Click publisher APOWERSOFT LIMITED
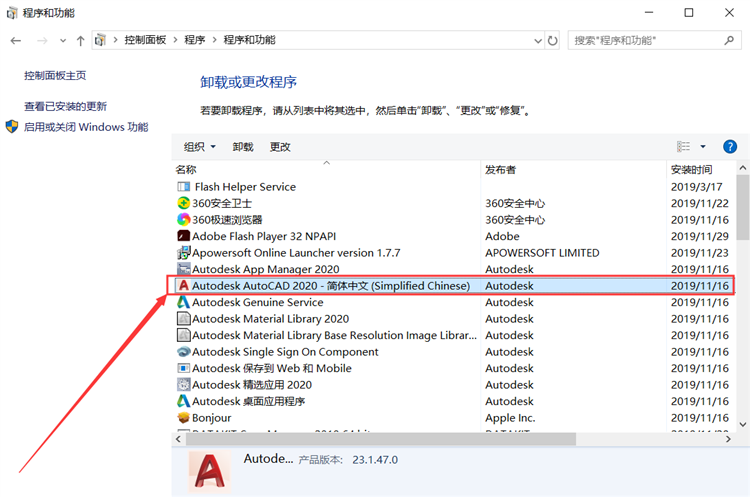The width and height of the screenshot is (750, 497). 542,253
